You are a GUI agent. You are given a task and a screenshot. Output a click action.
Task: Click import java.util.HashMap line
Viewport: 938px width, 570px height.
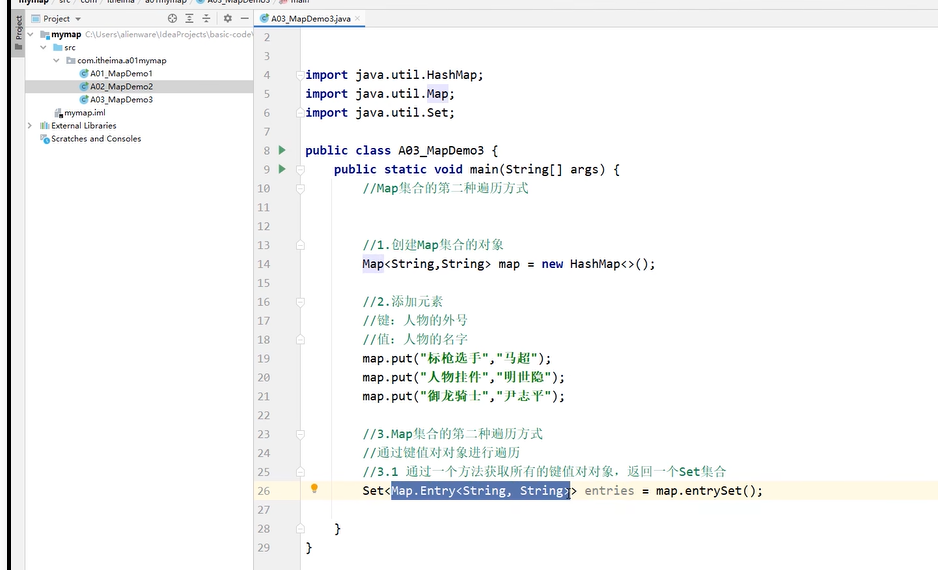394,75
